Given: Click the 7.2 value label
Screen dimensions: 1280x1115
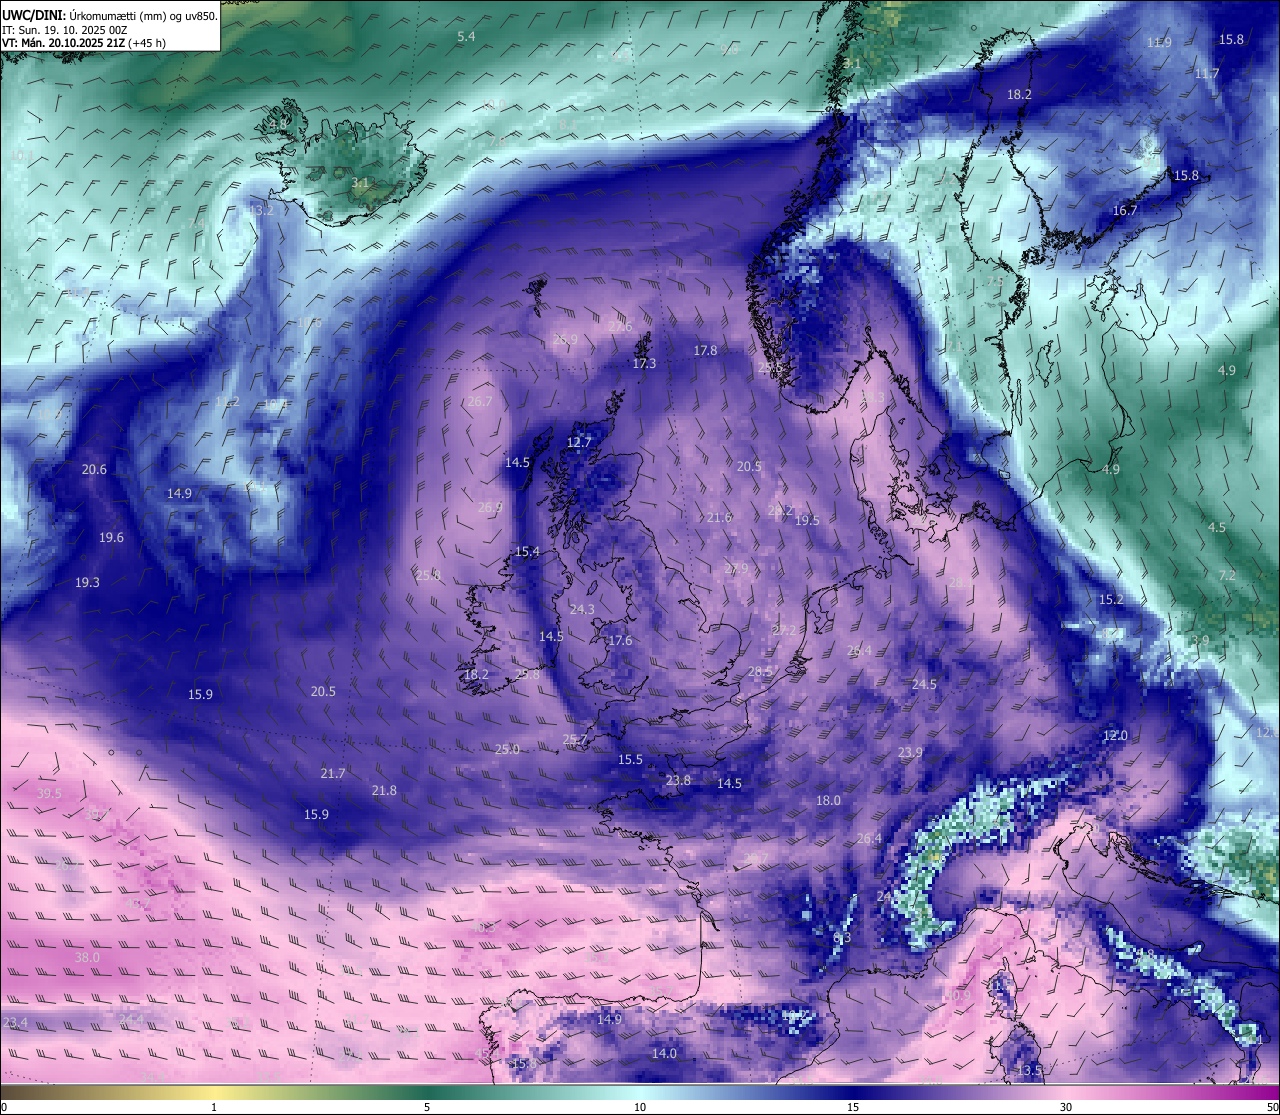Looking at the screenshot, I should pos(1227,576).
